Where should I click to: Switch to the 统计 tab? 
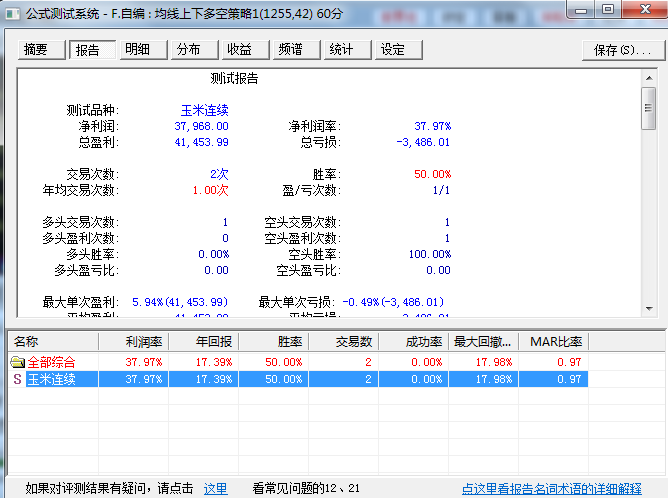pos(342,50)
